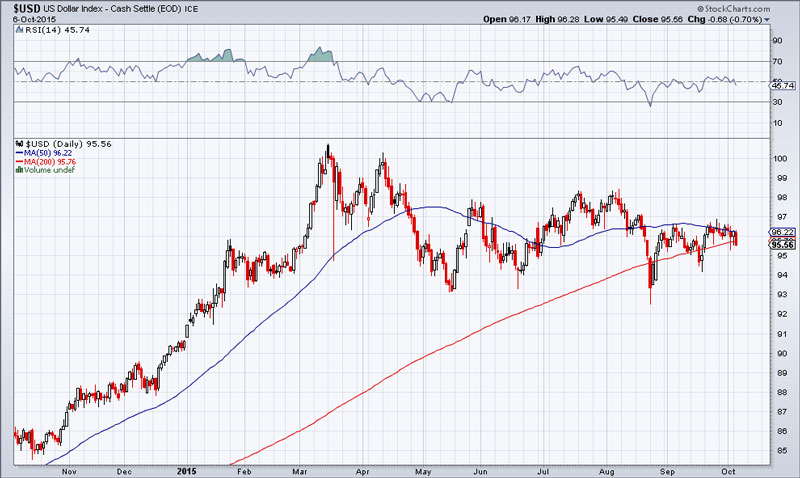Click the 85 price axis label
This screenshot has width=800, height=478.
(x=782, y=450)
